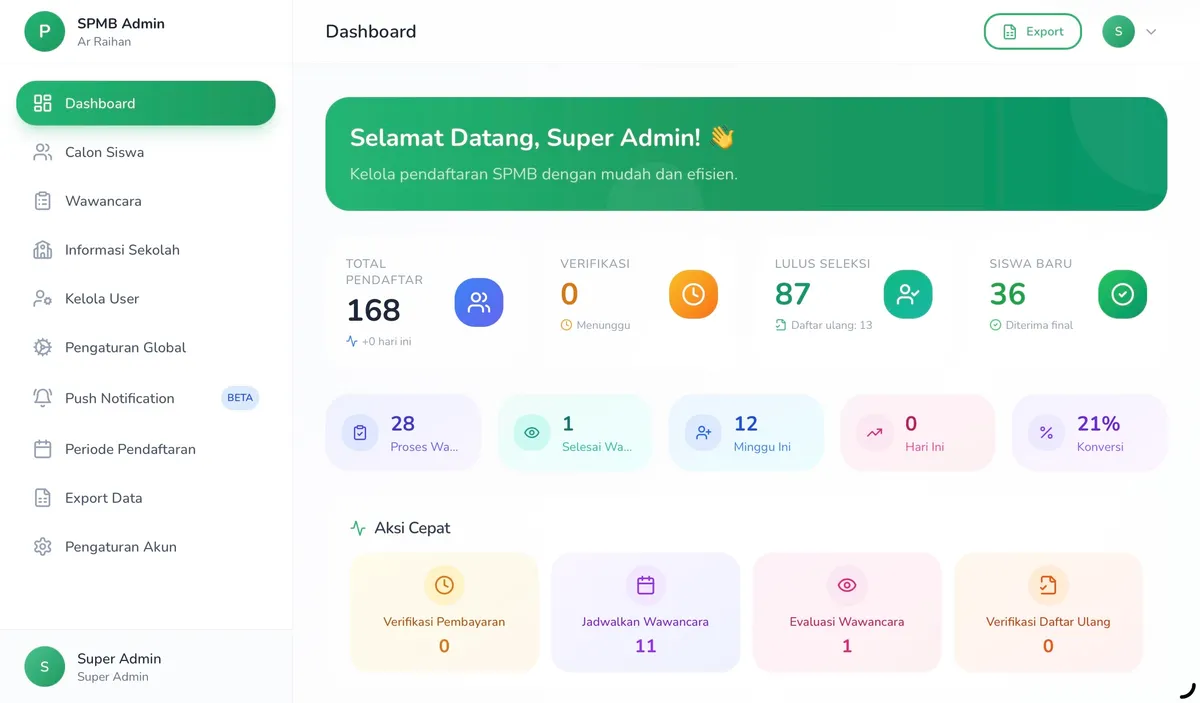Open the Total Pendaftar users icon
1200x703 pixels.
point(478,302)
